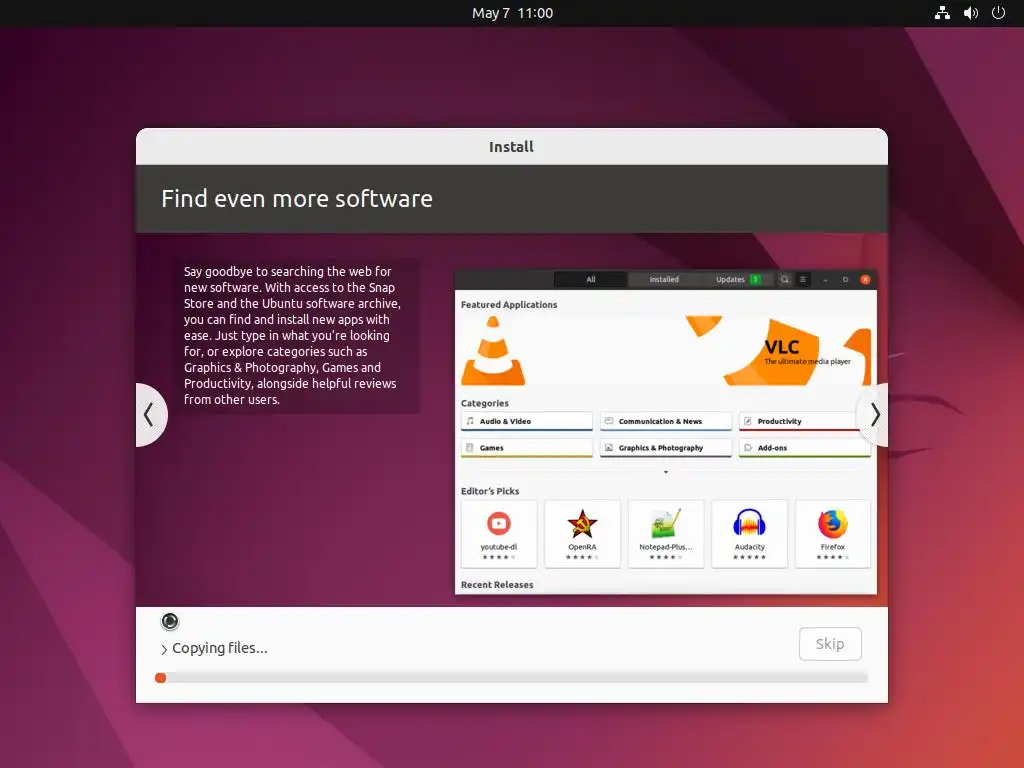
Task: Select the youtube-dl app icon
Action: pos(499,523)
